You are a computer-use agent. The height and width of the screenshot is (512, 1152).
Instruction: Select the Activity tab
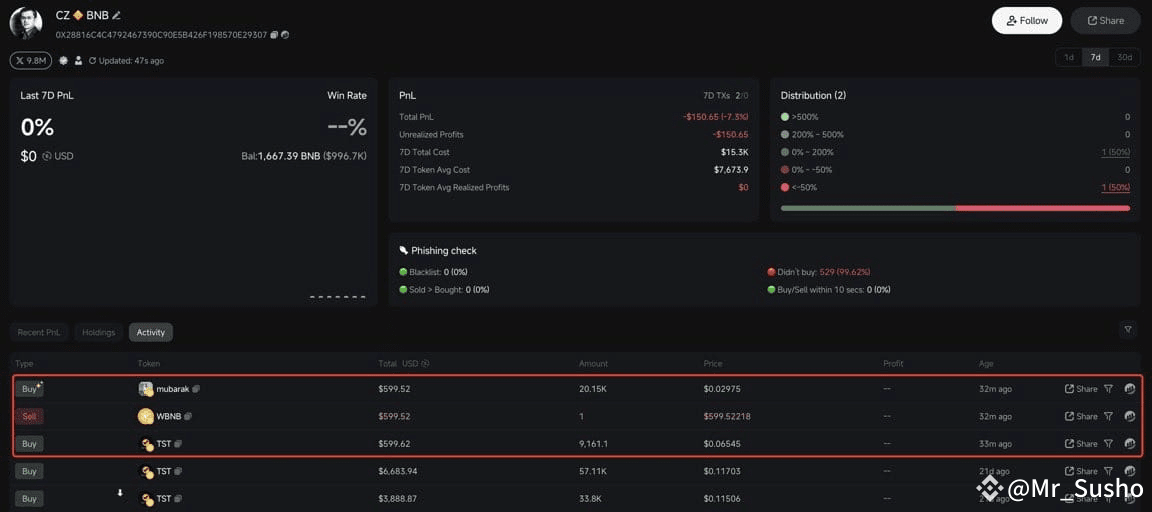(151, 332)
